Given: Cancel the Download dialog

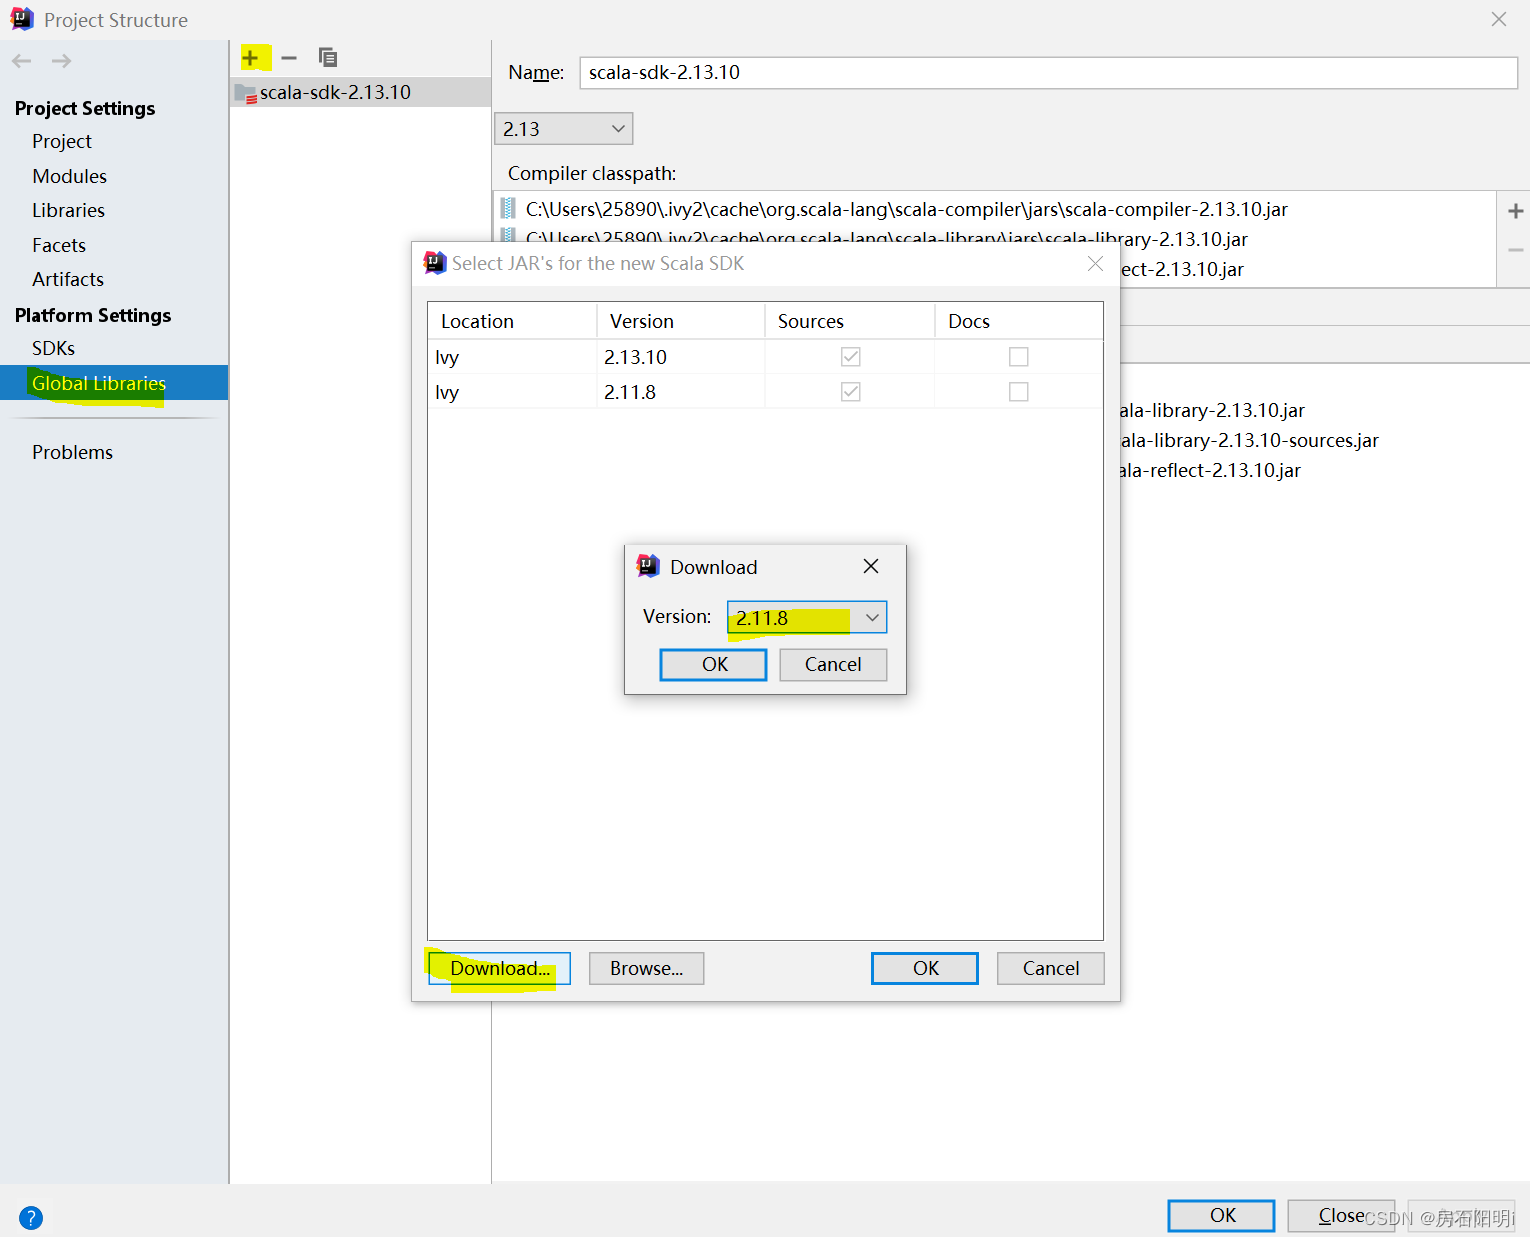Looking at the screenshot, I should pyautogui.click(x=832, y=665).
